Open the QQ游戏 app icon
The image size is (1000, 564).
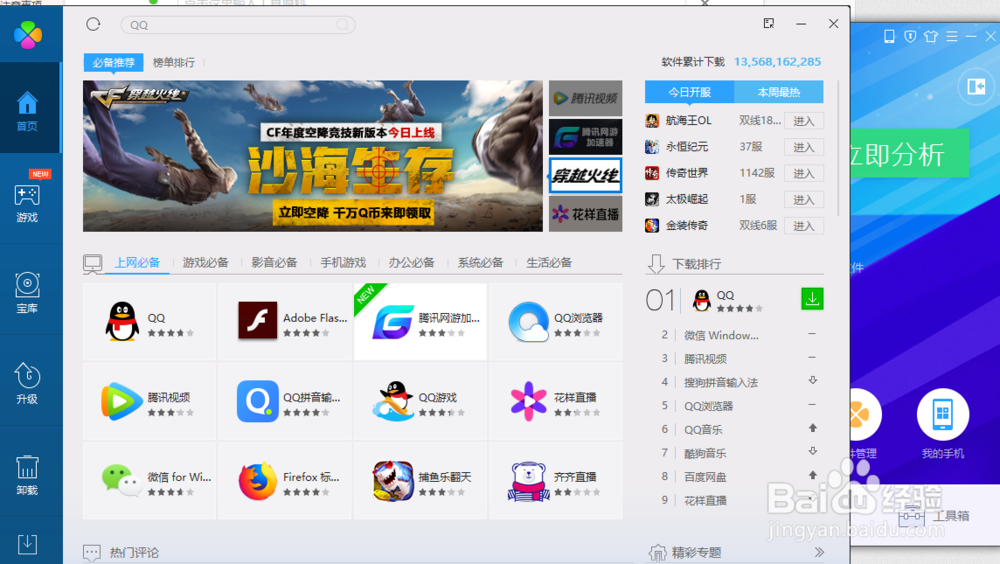tap(393, 401)
